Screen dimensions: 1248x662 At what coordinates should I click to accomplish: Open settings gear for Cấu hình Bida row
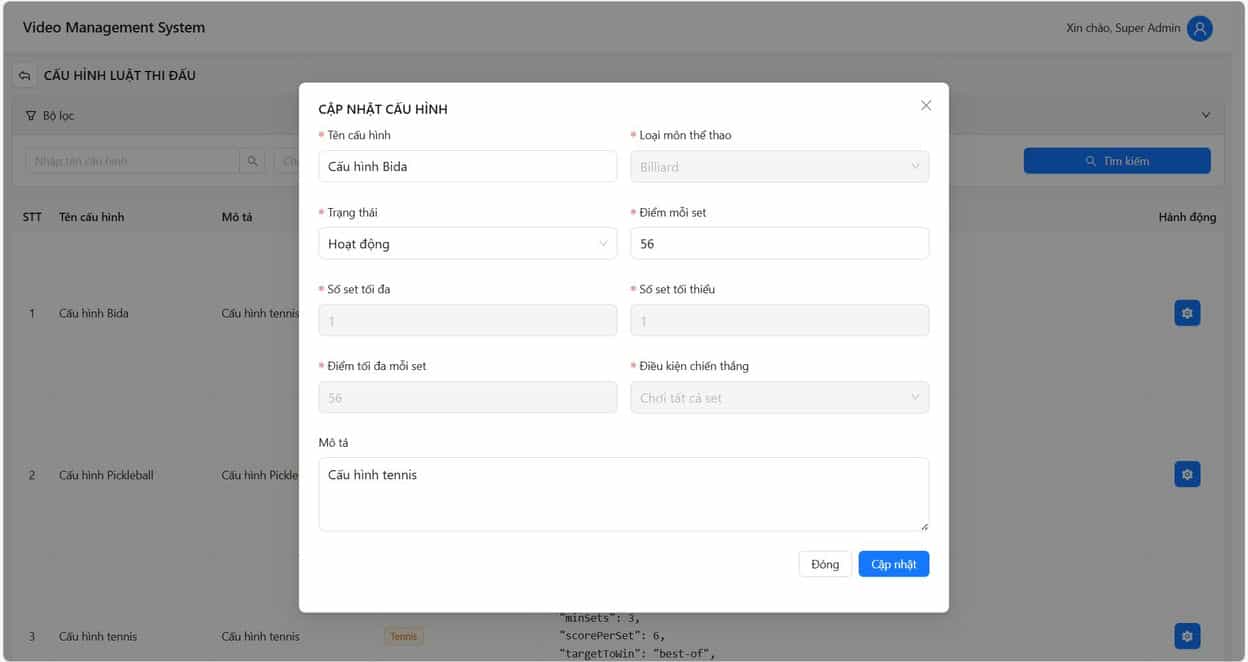(1186, 313)
